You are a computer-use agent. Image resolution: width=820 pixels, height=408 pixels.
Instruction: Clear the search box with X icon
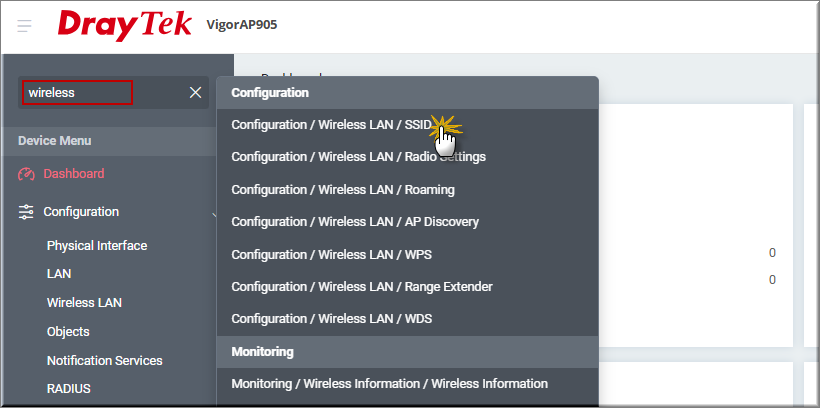[x=195, y=93]
